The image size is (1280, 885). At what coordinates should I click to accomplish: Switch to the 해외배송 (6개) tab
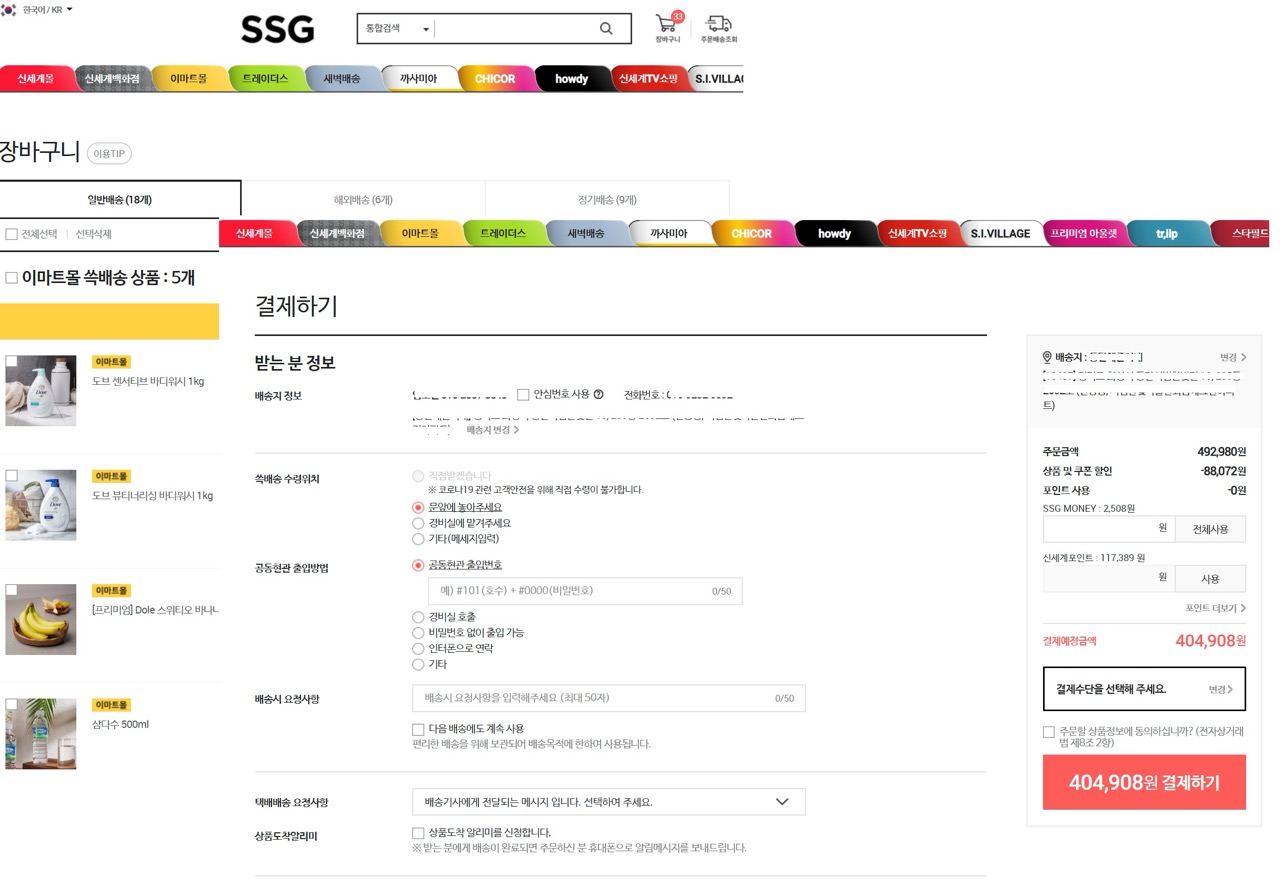(x=363, y=200)
